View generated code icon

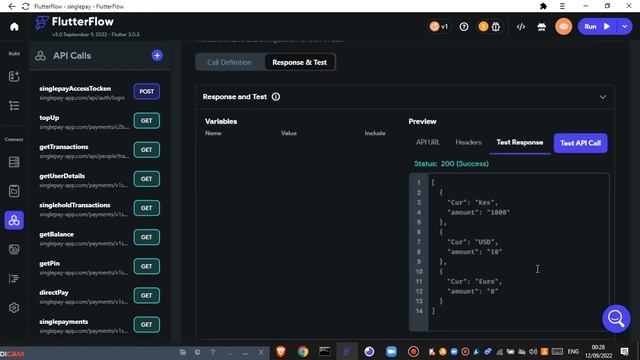click(x=521, y=27)
